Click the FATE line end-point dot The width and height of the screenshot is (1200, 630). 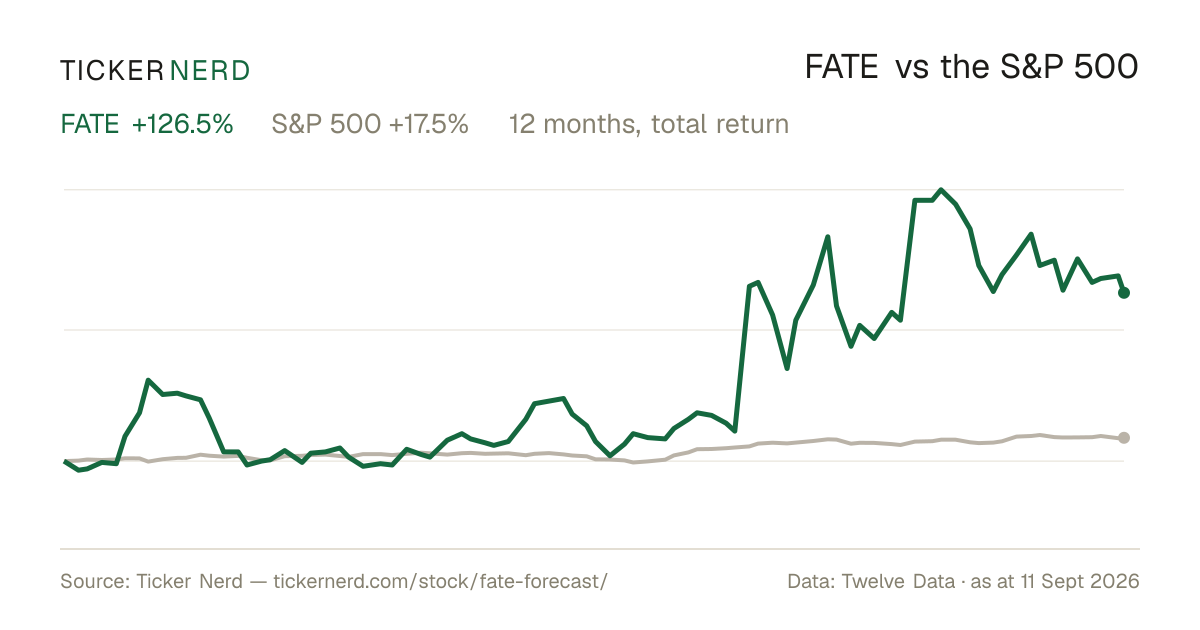tap(1124, 293)
